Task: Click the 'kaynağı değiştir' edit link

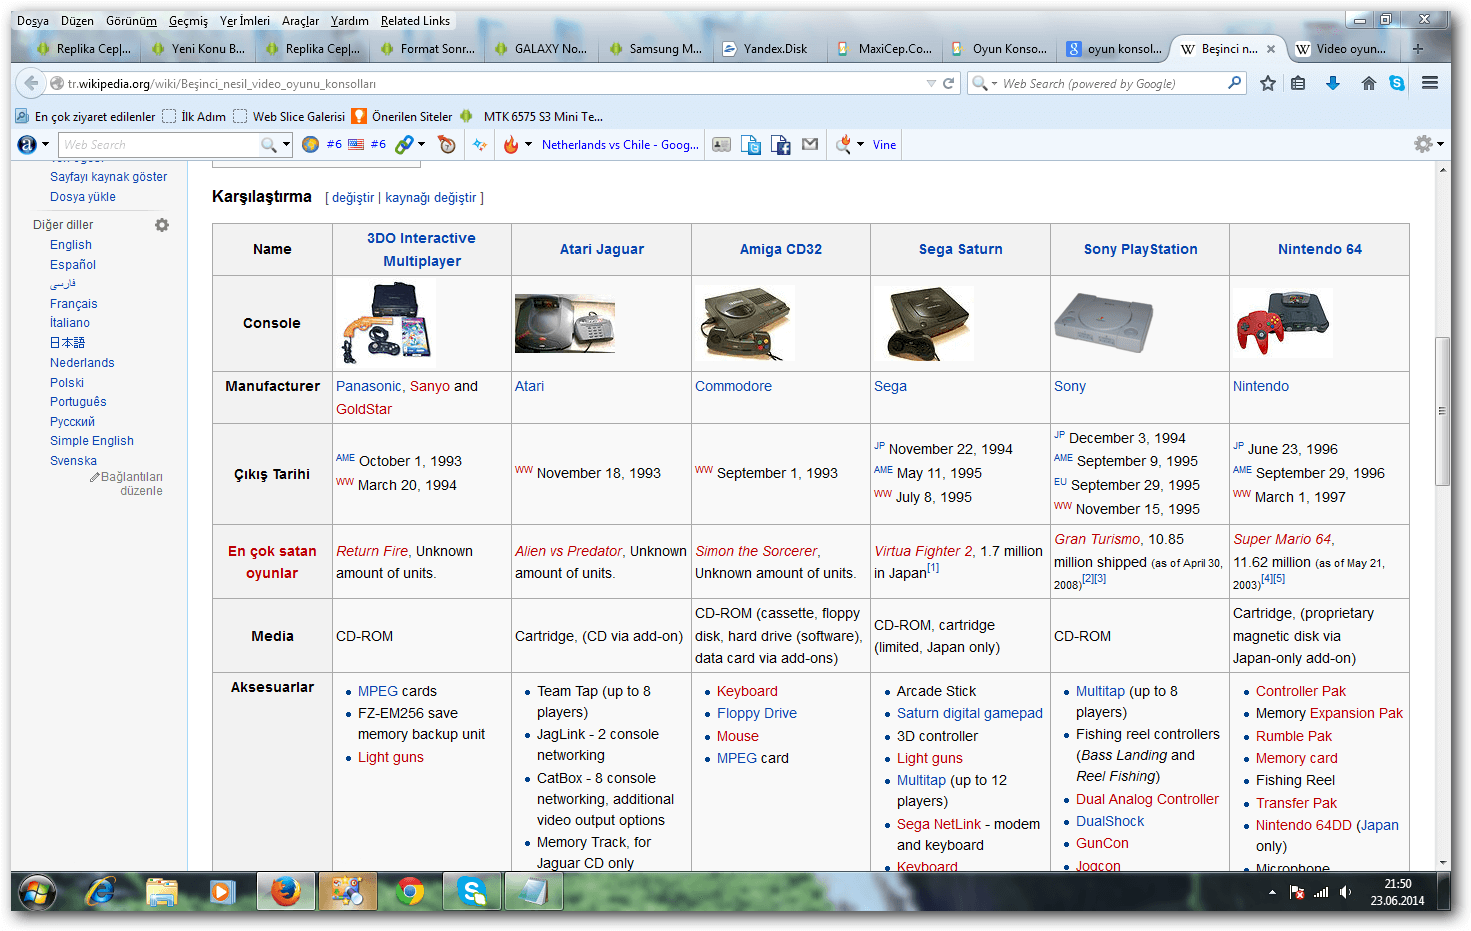Action: coord(430,198)
